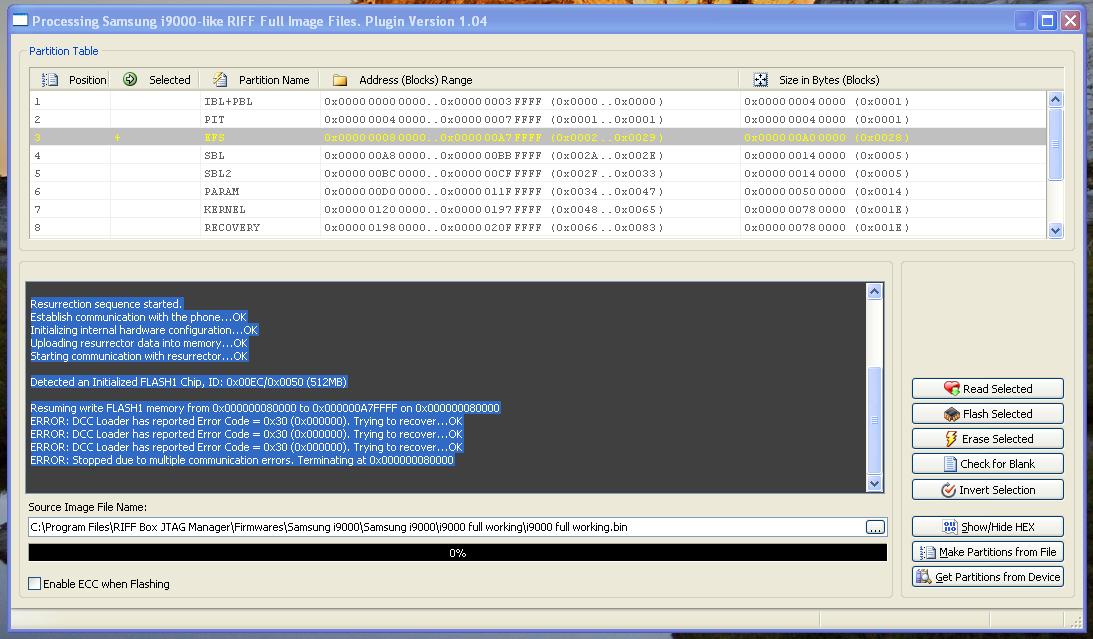Click the Position column header text

(88, 80)
